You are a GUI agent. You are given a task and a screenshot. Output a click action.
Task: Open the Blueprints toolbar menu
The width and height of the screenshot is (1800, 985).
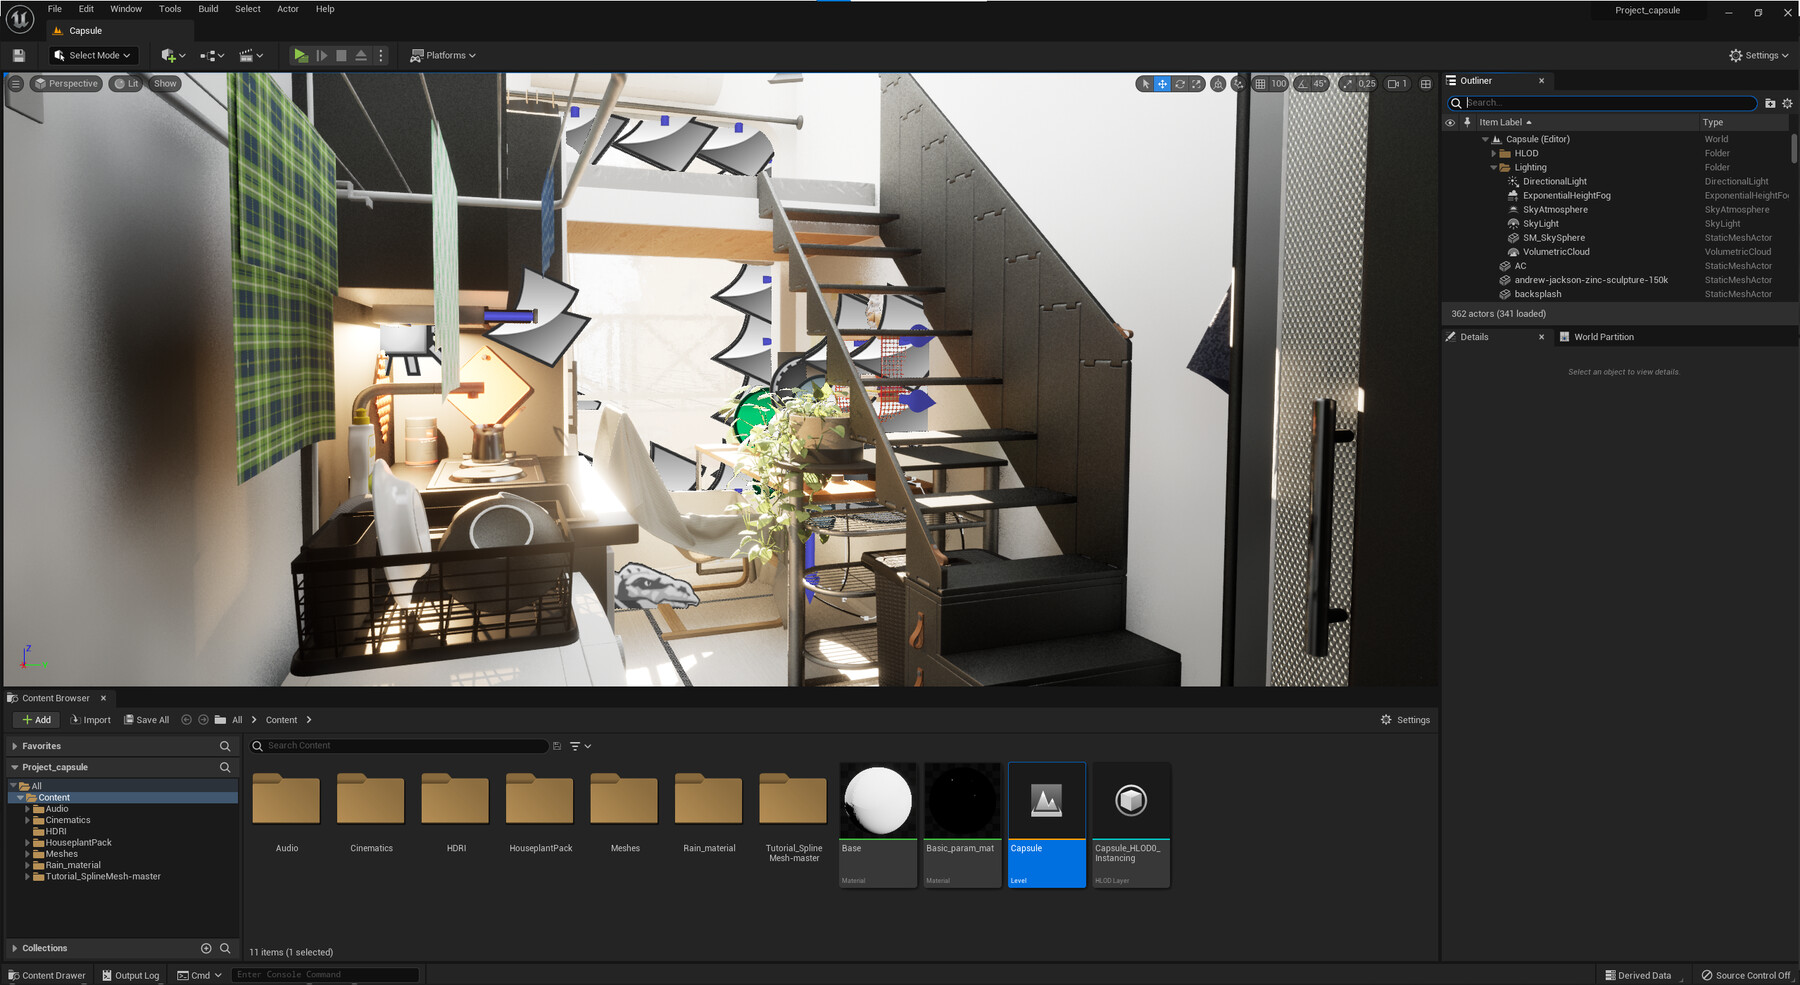coord(210,55)
